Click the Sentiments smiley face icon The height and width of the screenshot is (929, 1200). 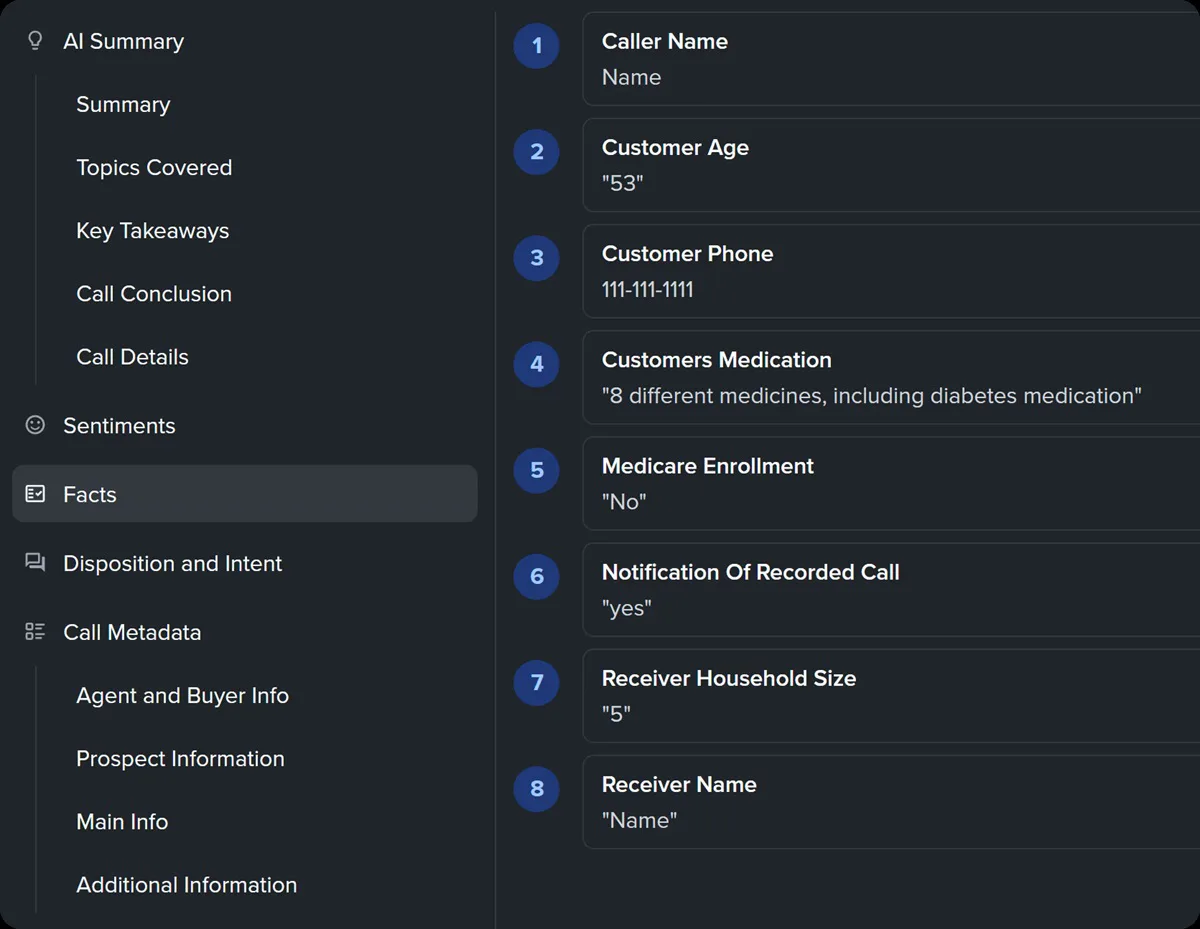[x=35, y=425]
